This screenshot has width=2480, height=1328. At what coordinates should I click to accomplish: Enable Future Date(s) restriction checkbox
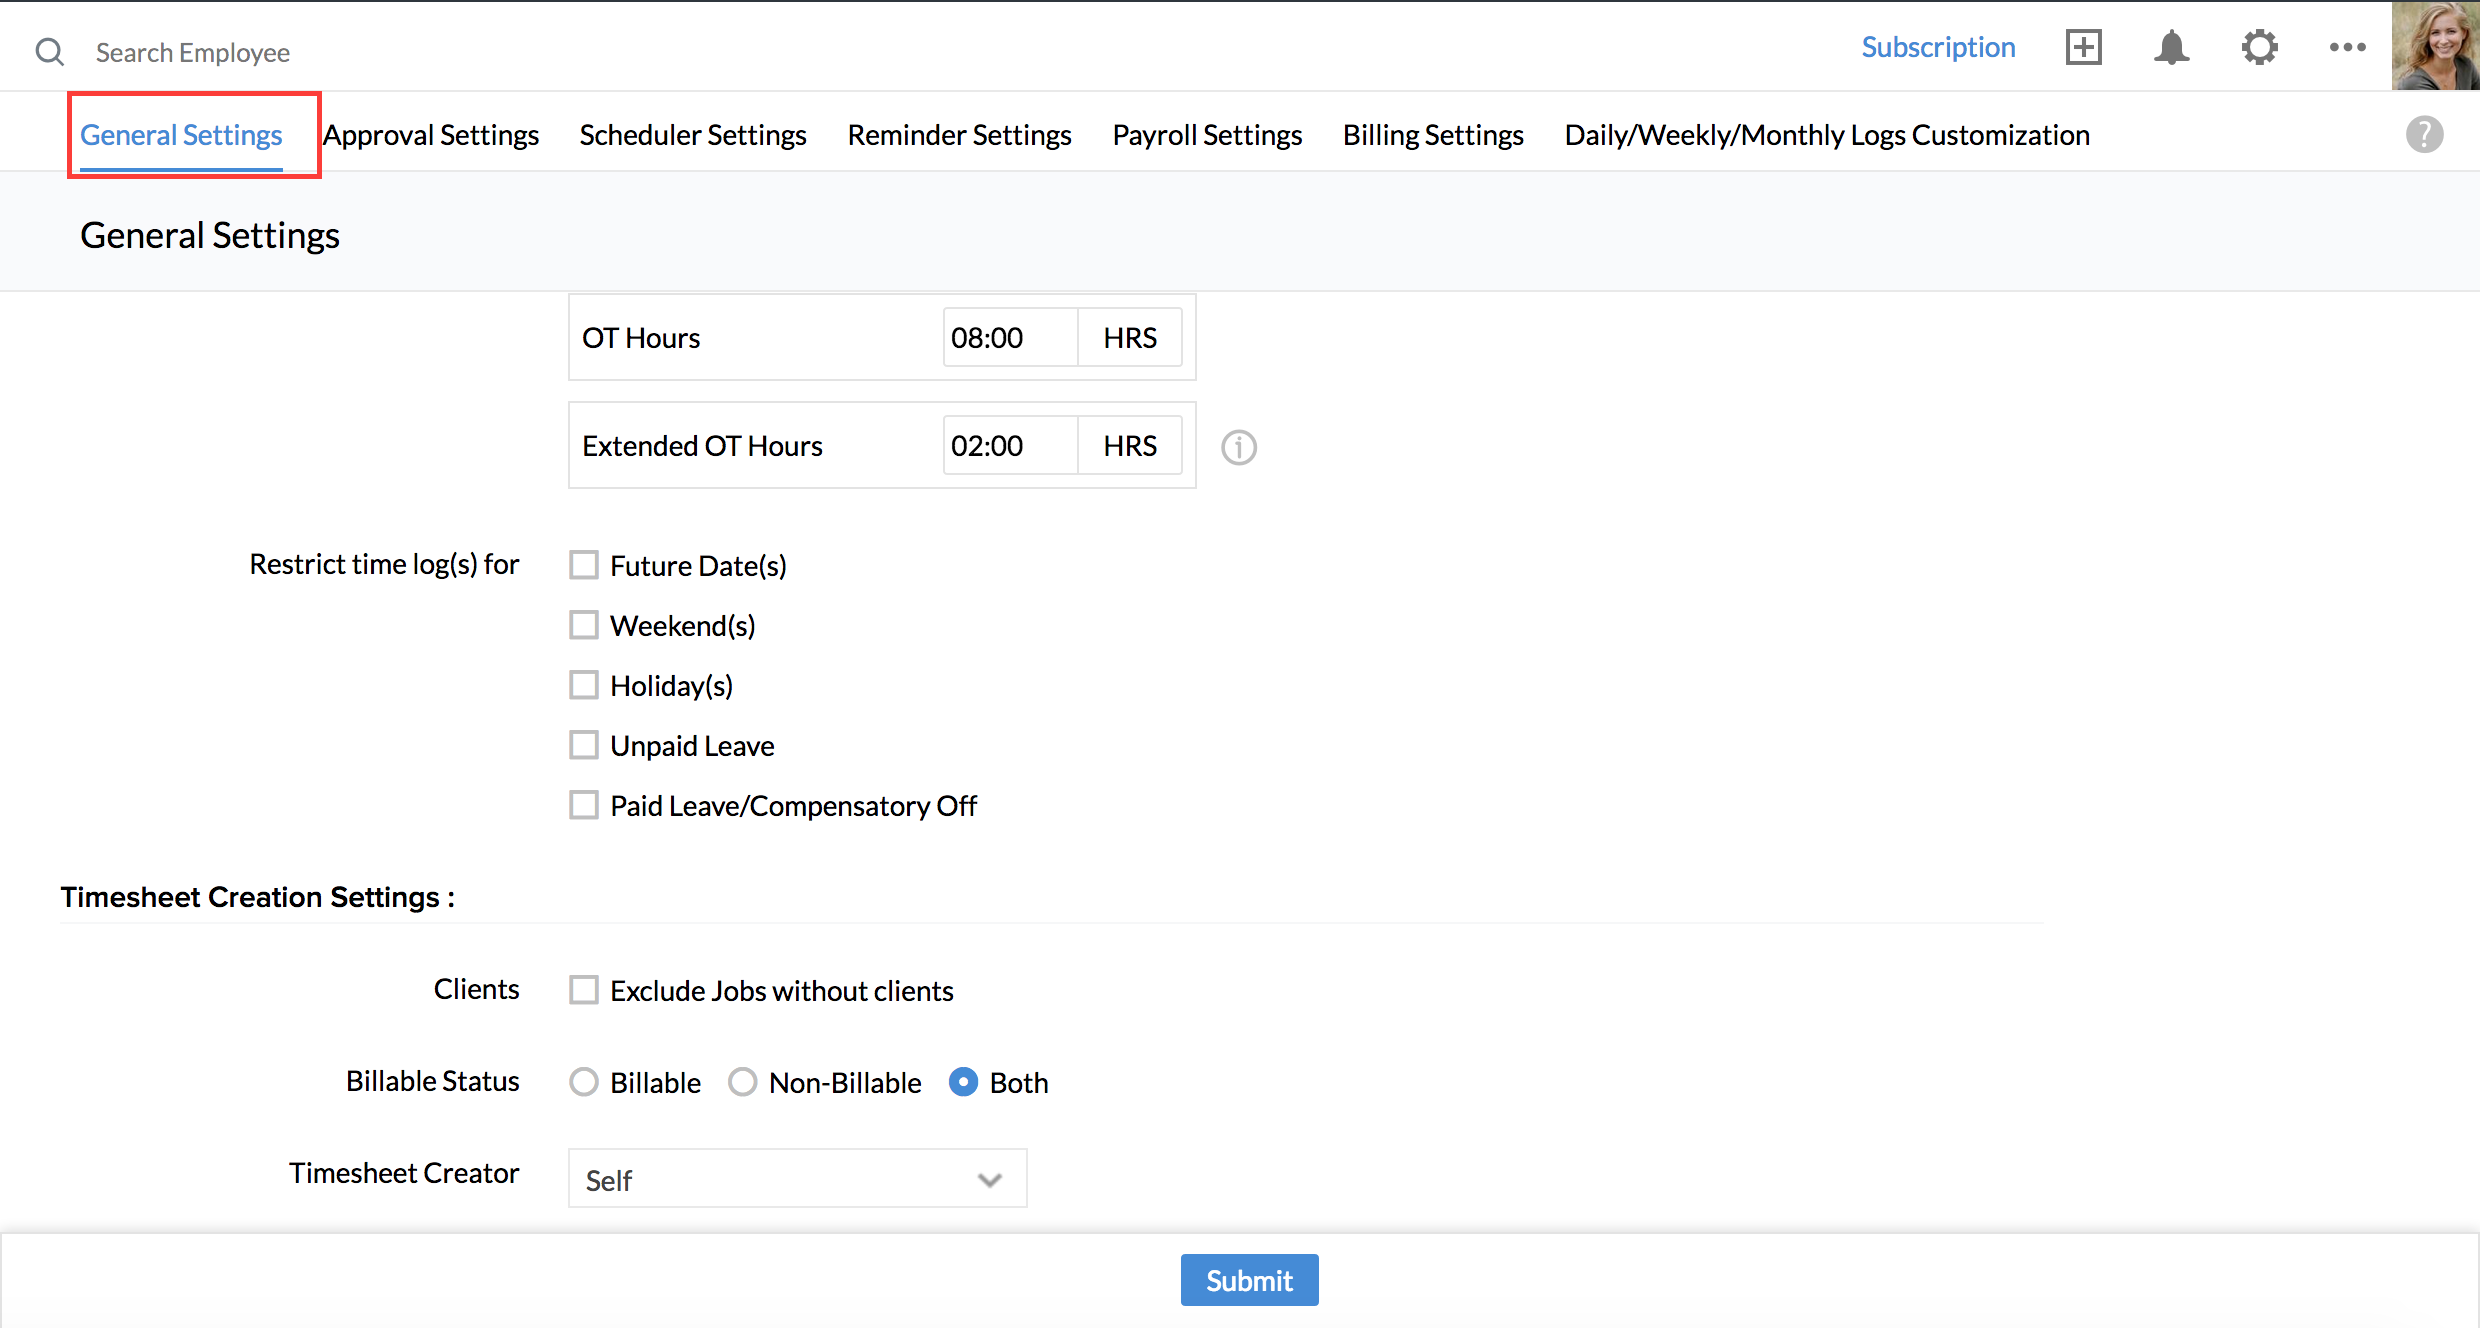[x=584, y=565]
